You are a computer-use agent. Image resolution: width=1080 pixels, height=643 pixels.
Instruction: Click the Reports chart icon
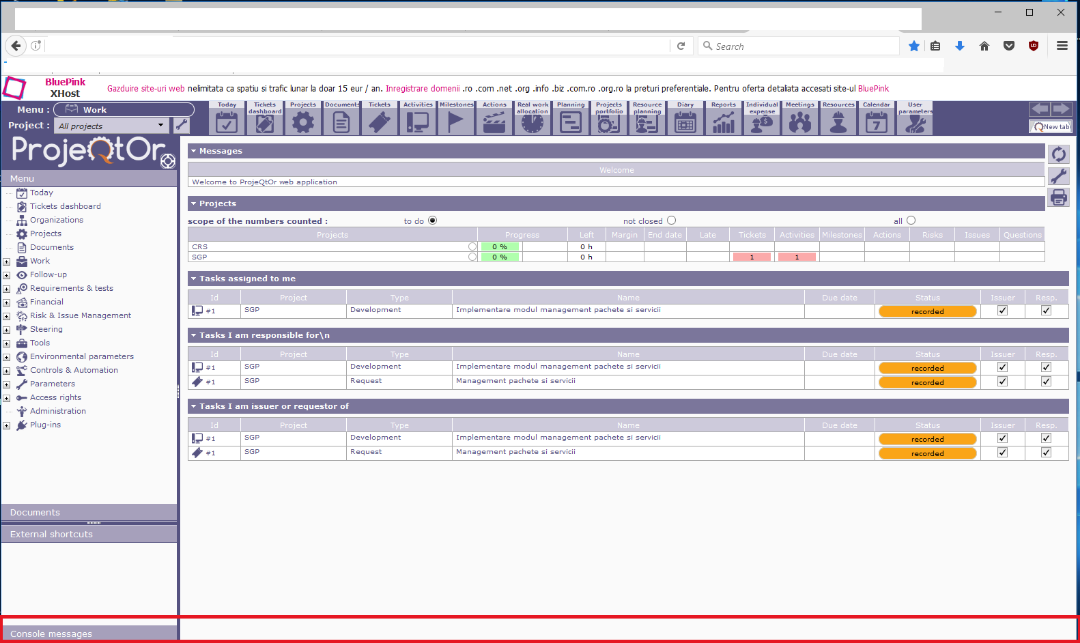click(x=723, y=121)
